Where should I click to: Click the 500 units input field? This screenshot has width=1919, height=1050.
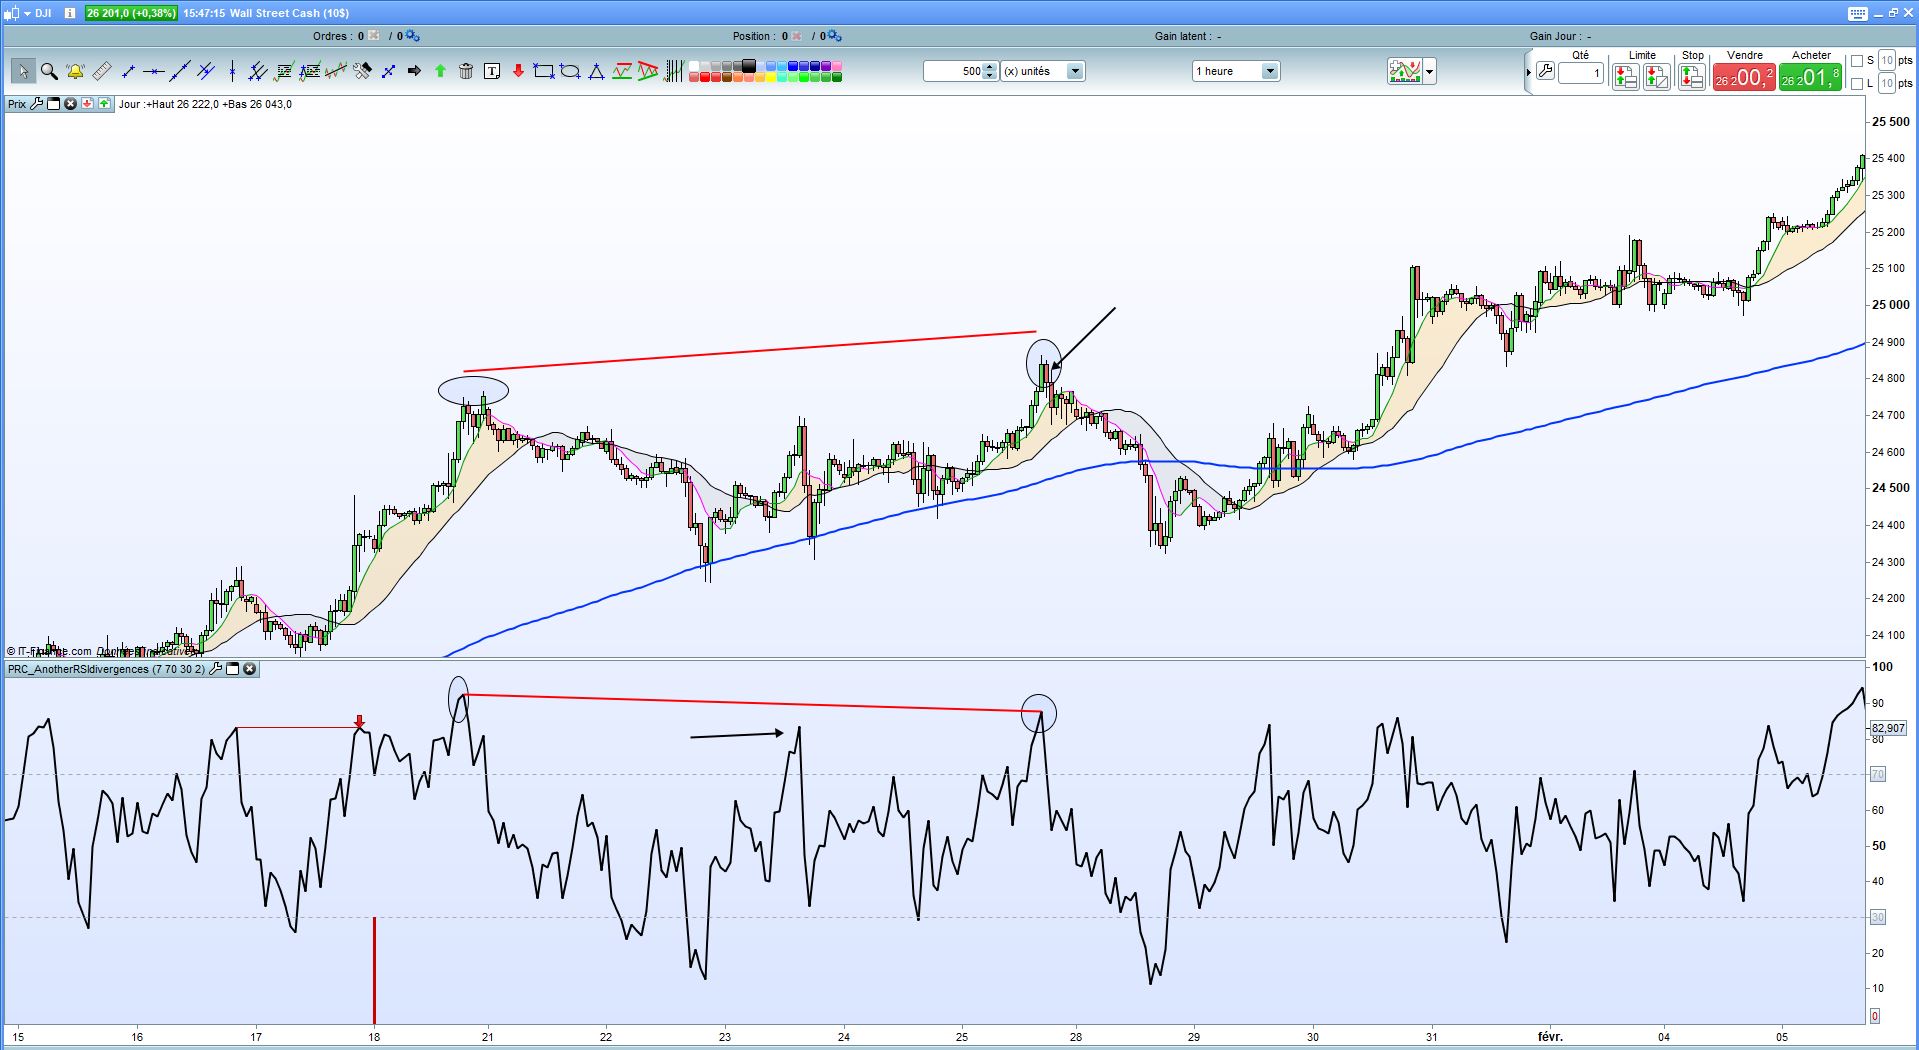click(953, 71)
